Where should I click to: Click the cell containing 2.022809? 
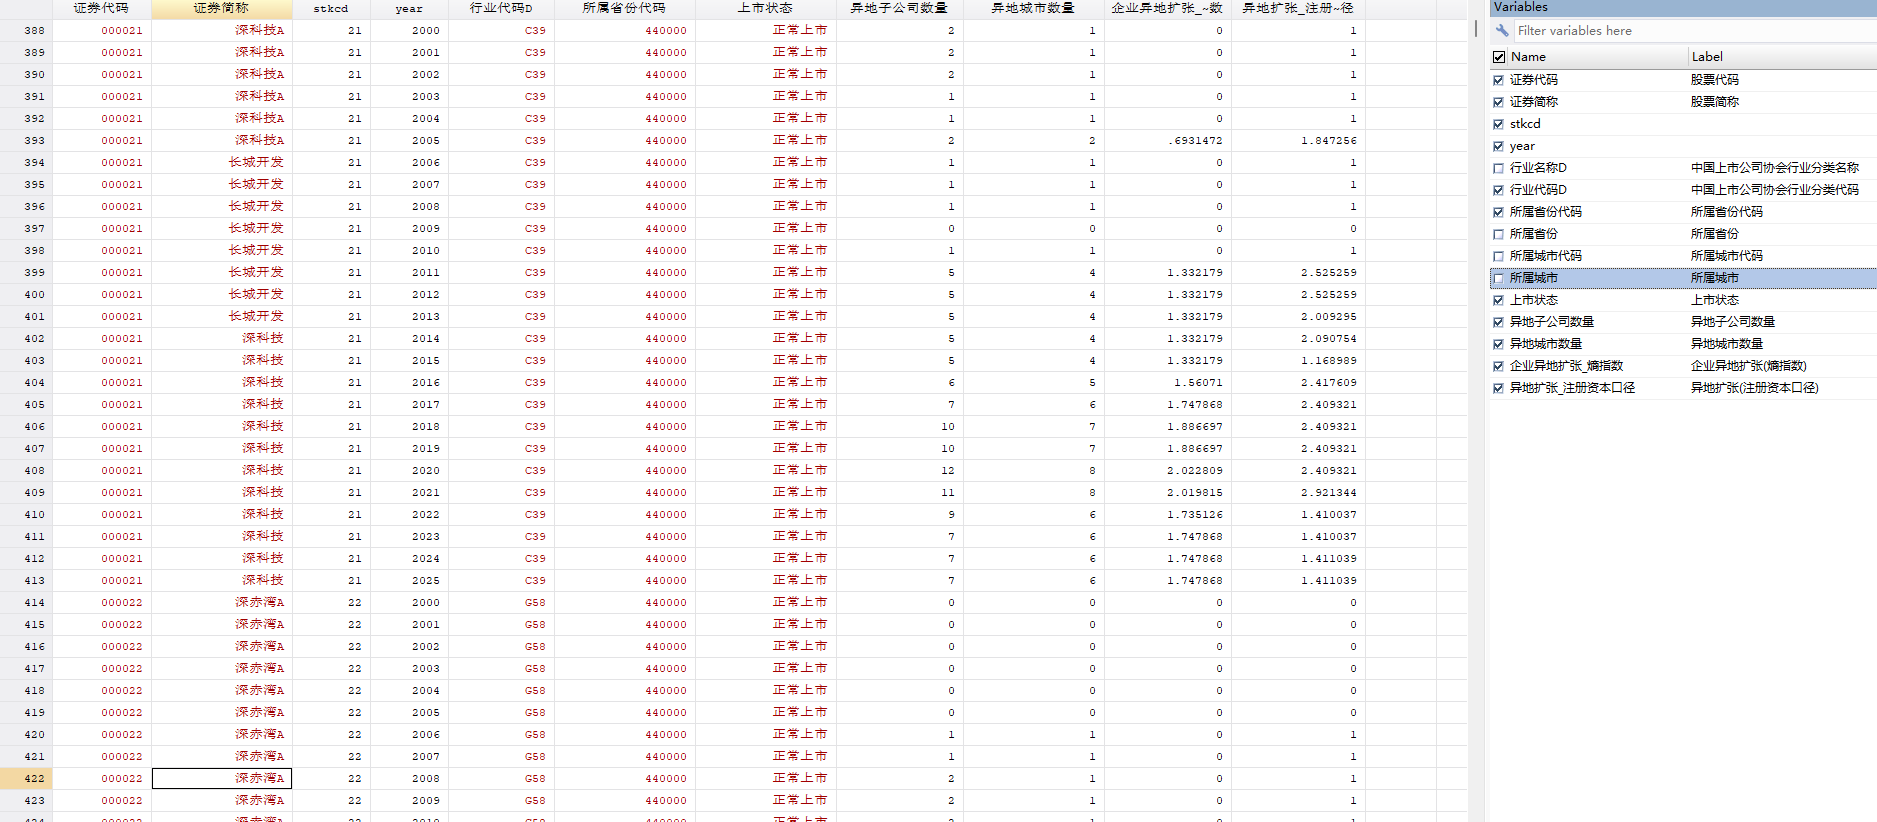tap(1167, 470)
